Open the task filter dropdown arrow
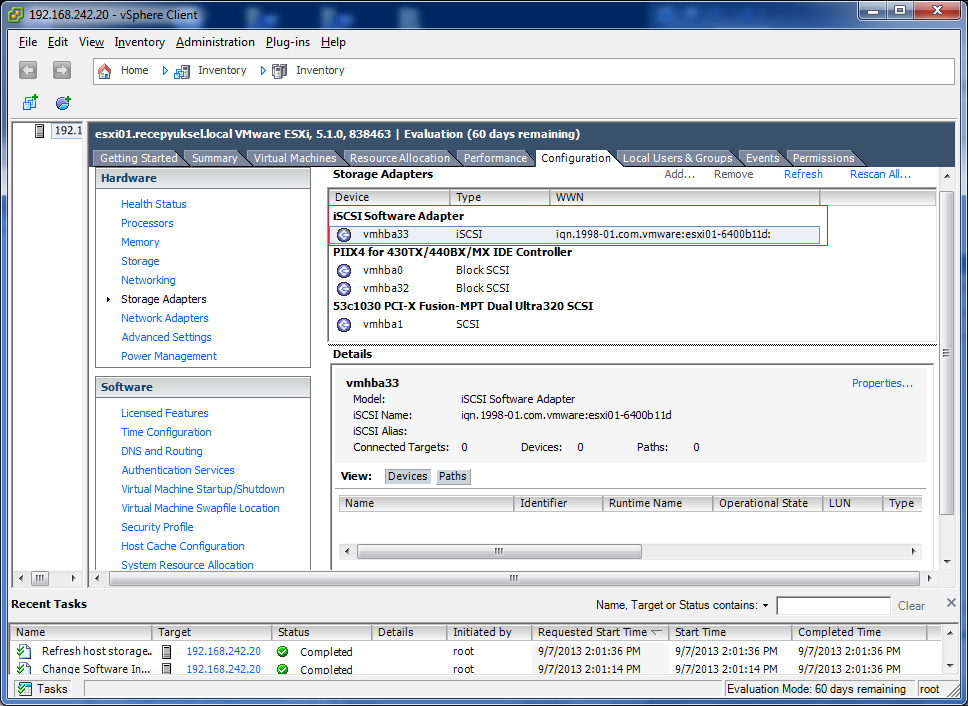Image resolution: width=968 pixels, height=706 pixels. tap(766, 606)
